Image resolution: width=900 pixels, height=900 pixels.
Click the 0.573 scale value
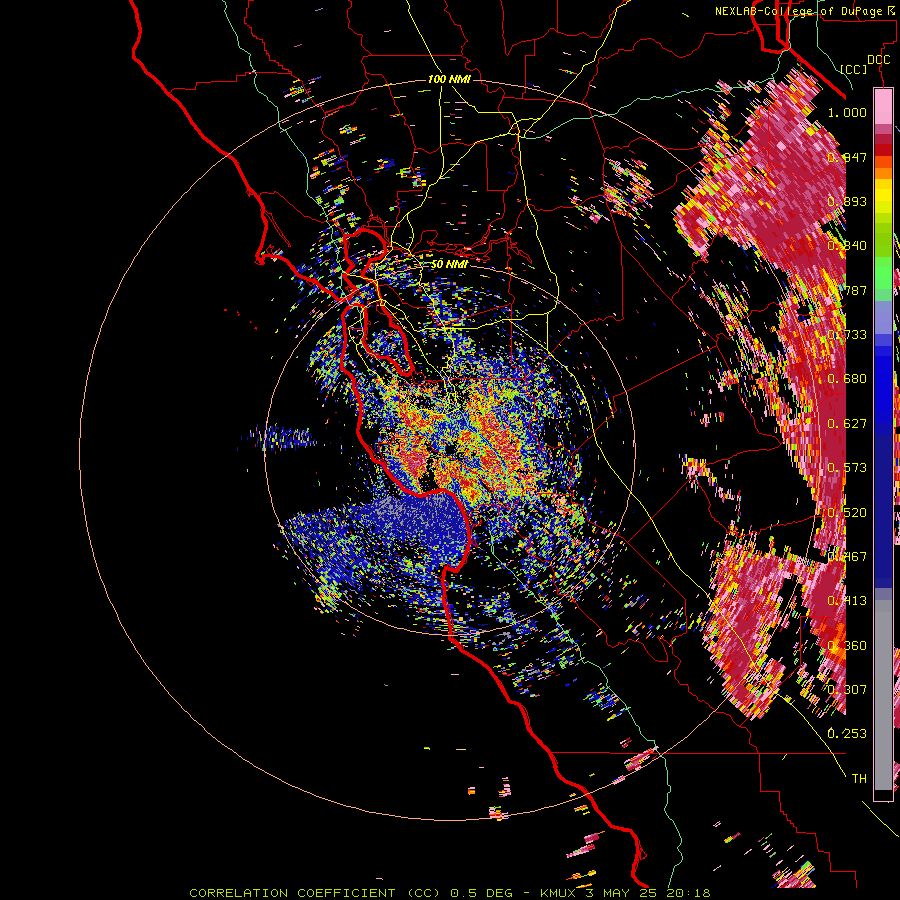(847, 468)
